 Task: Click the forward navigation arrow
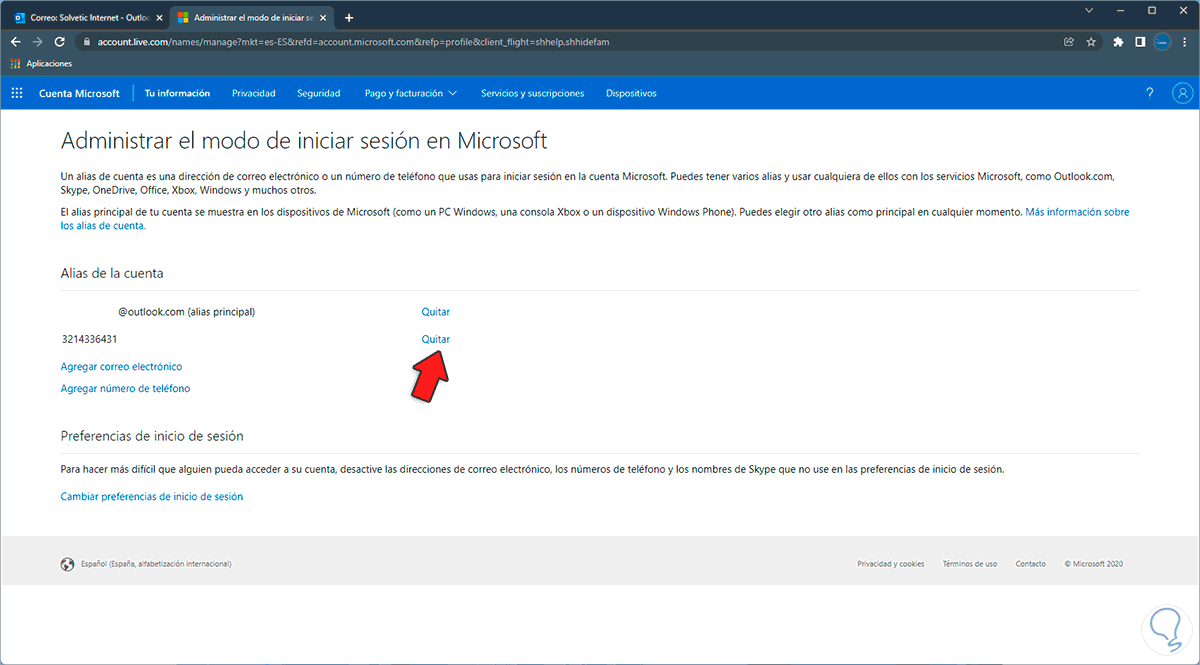coord(37,42)
